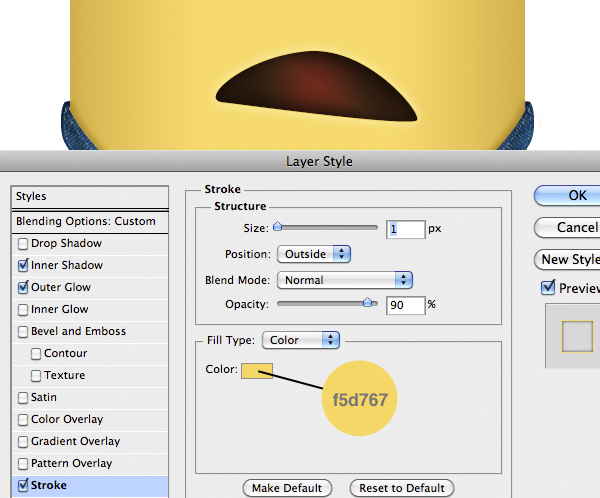Uncheck the Inner Shadow effect
This screenshot has height=498, width=600.
click(x=22, y=266)
